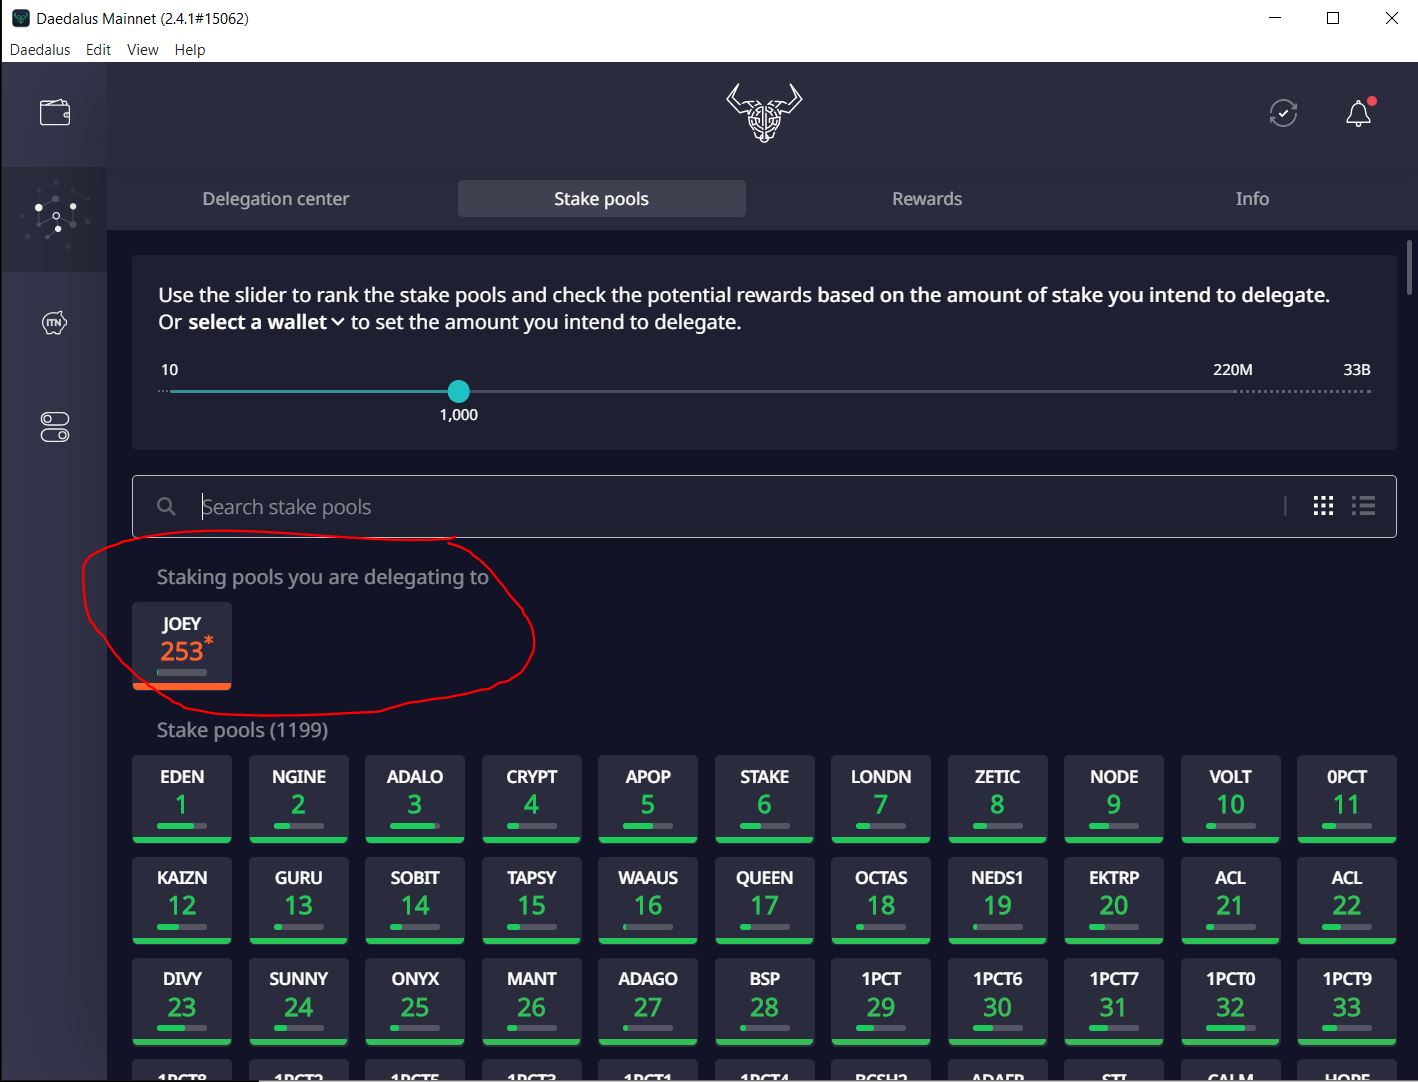Open the NGINE pool ranked 2
Viewport: 1418px width, 1082px height.
298,799
